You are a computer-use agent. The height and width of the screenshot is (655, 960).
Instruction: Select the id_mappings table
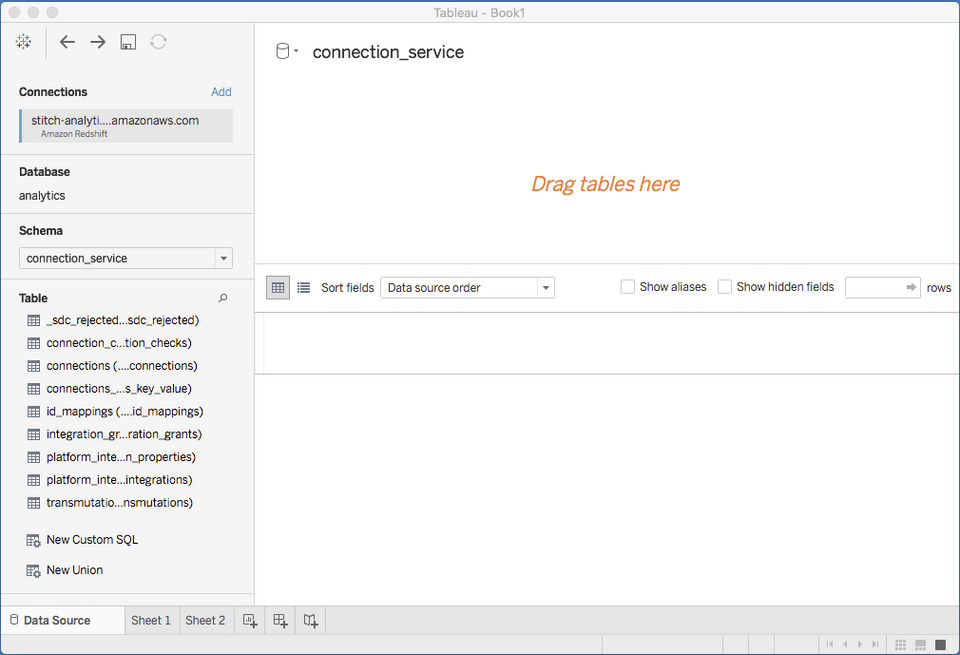pyautogui.click(x=125, y=411)
